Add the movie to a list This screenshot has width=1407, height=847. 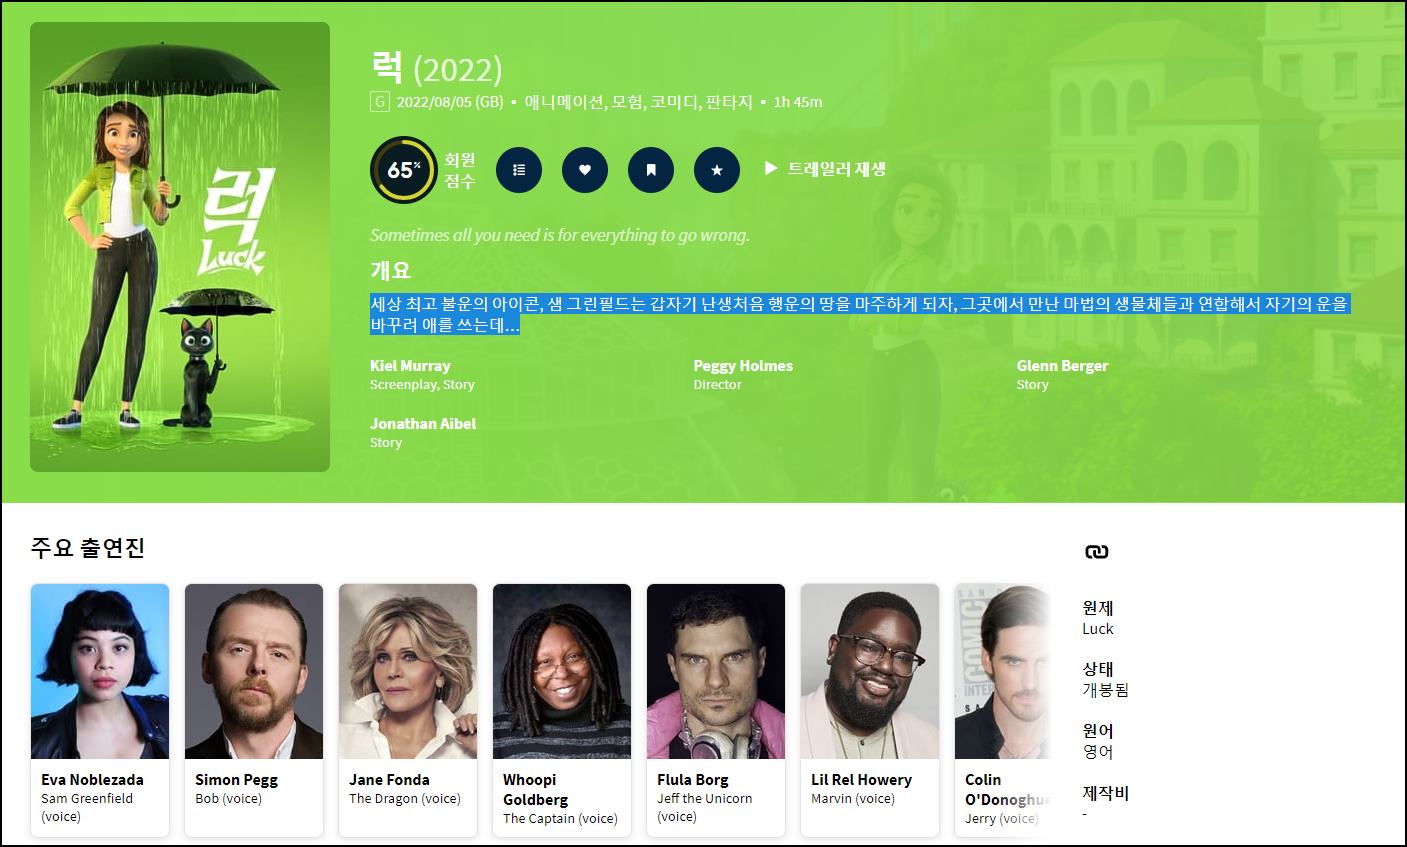pos(519,169)
